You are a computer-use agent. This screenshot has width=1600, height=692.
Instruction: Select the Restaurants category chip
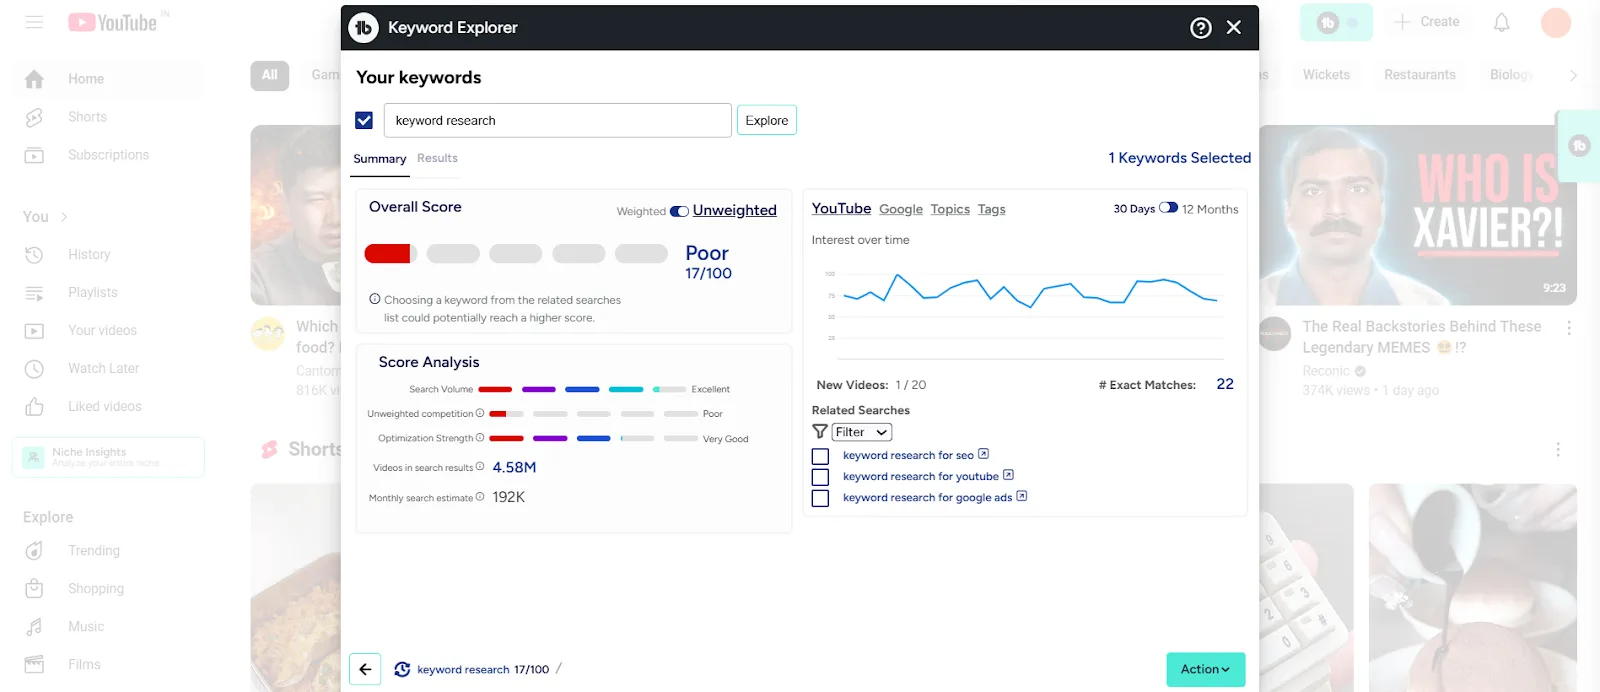pos(1420,75)
